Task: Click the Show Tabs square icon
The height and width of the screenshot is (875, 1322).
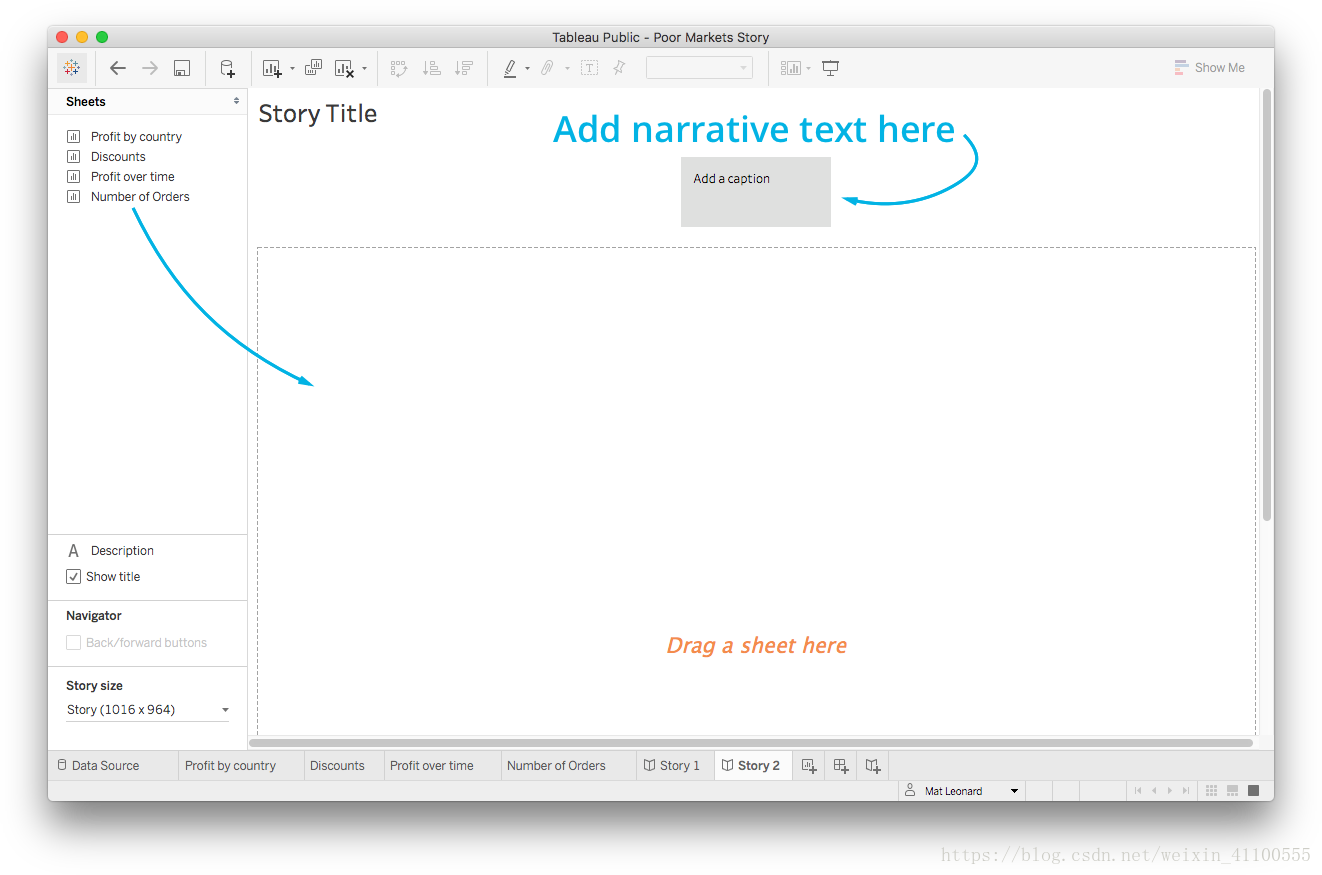Action: coord(1253,791)
